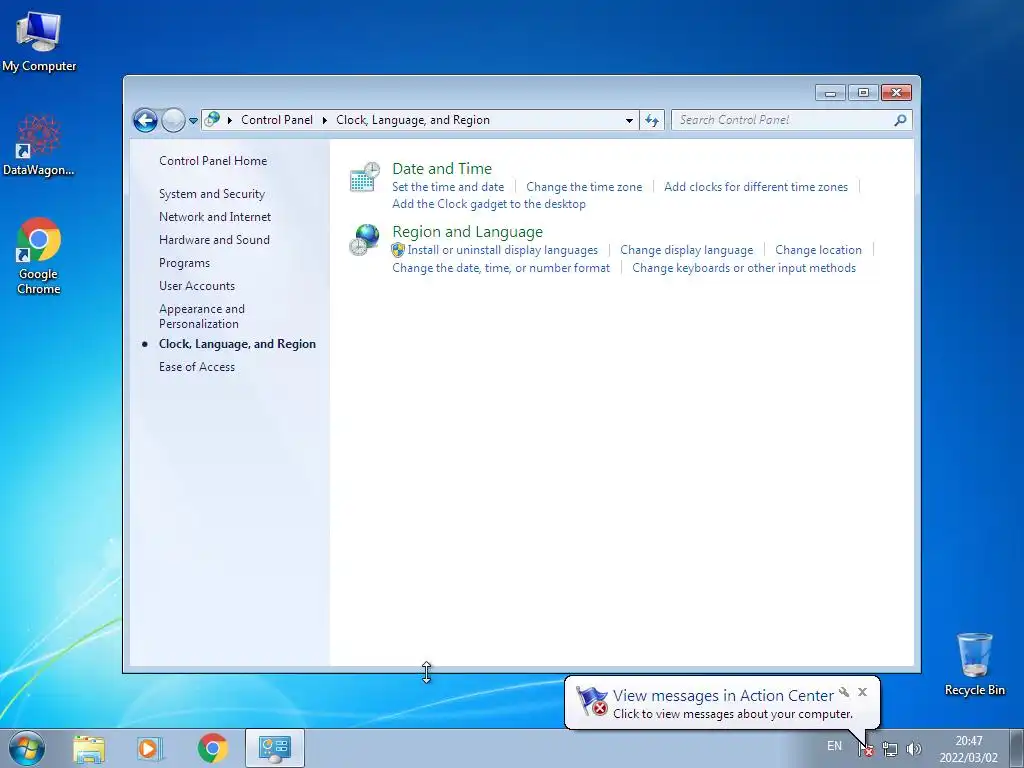
Task: Select the Control Panel breadcrumb
Action: 277,120
